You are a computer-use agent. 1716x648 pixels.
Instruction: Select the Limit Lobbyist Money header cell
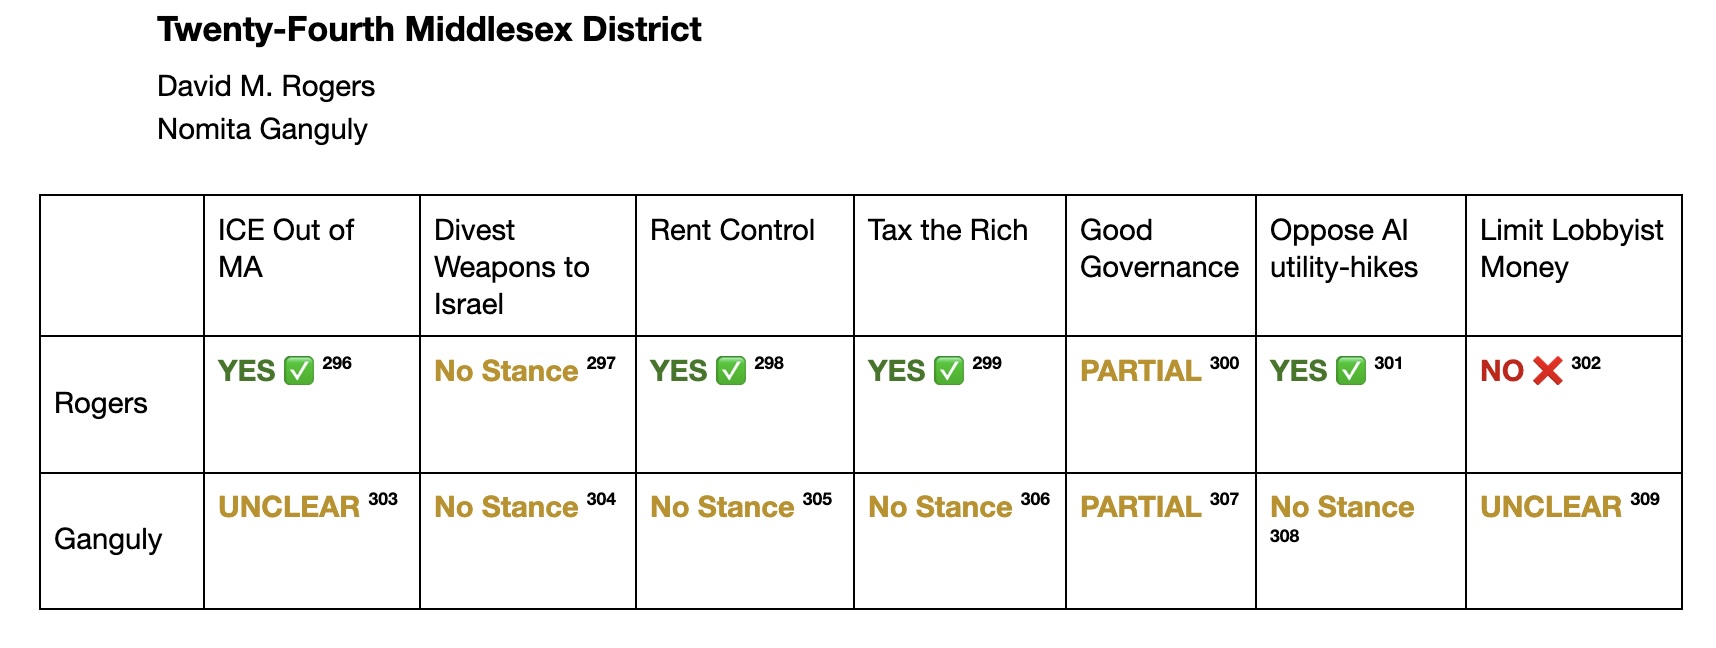[1574, 266]
